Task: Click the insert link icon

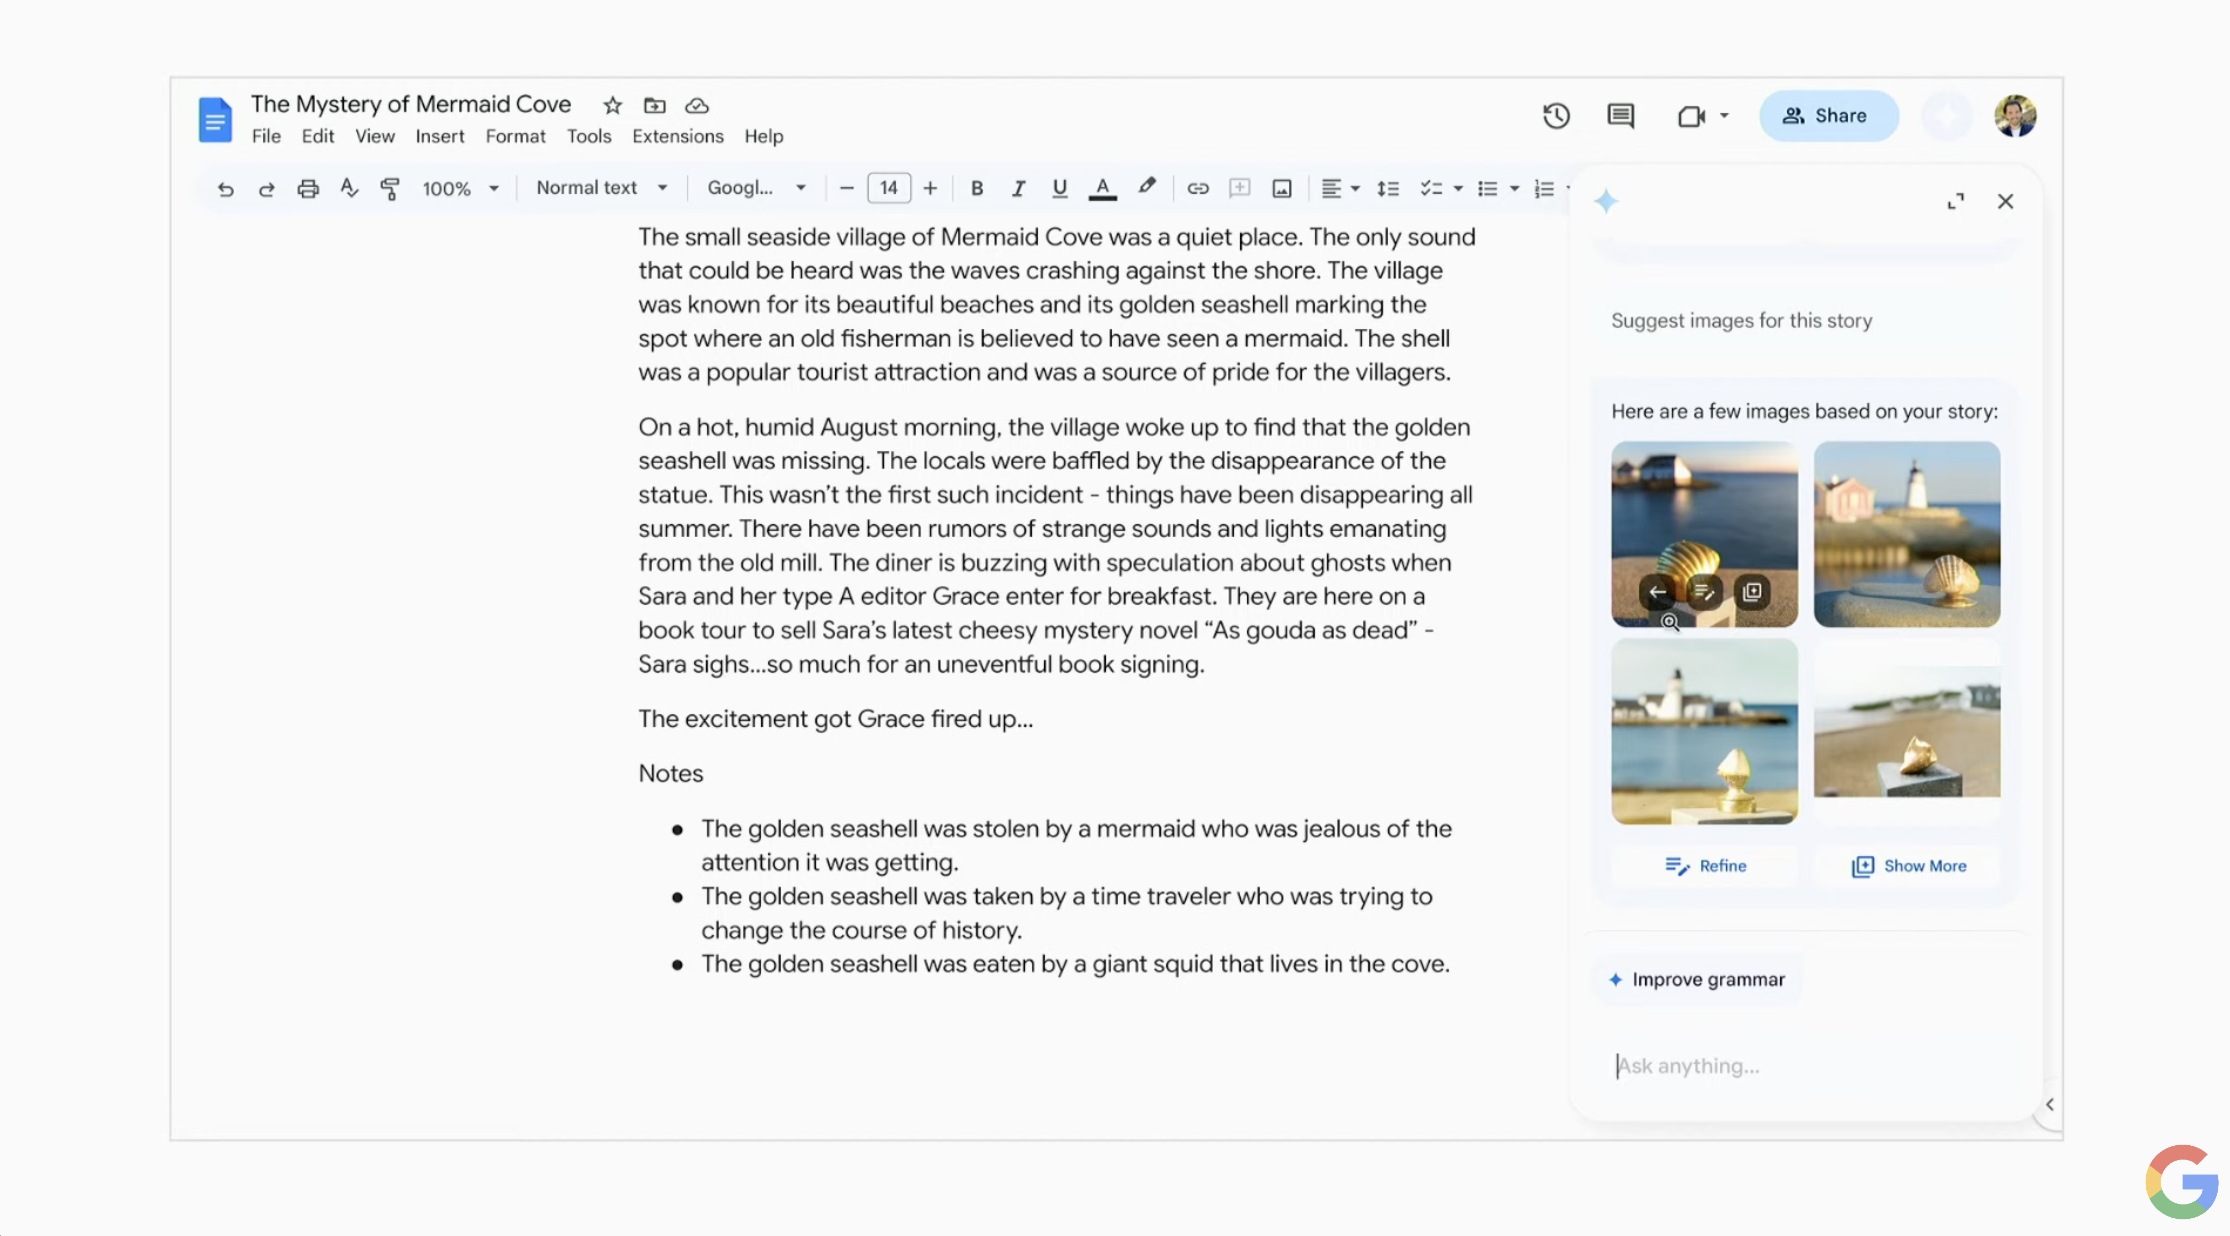Action: click(x=1197, y=188)
